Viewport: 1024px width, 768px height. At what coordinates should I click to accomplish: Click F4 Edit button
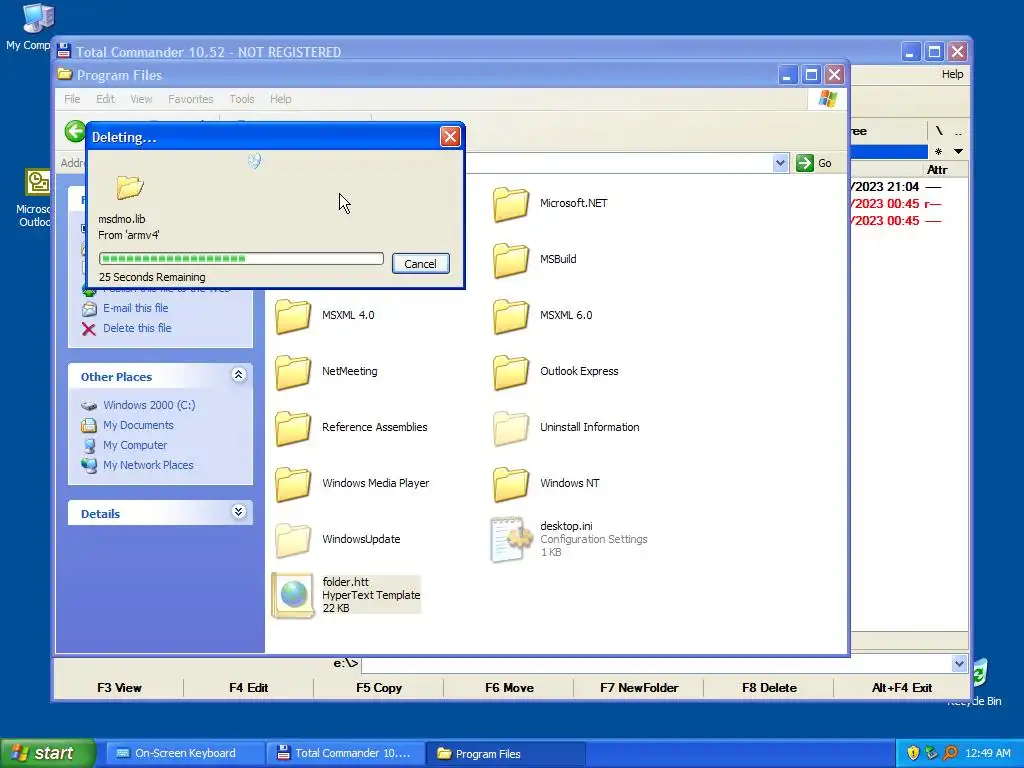[249, 688]
